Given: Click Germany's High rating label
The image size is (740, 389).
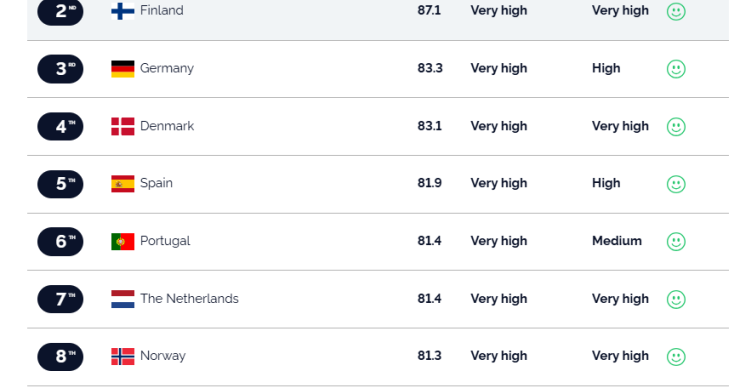Looking at the screenshot, I should click(x=606, y=68).
